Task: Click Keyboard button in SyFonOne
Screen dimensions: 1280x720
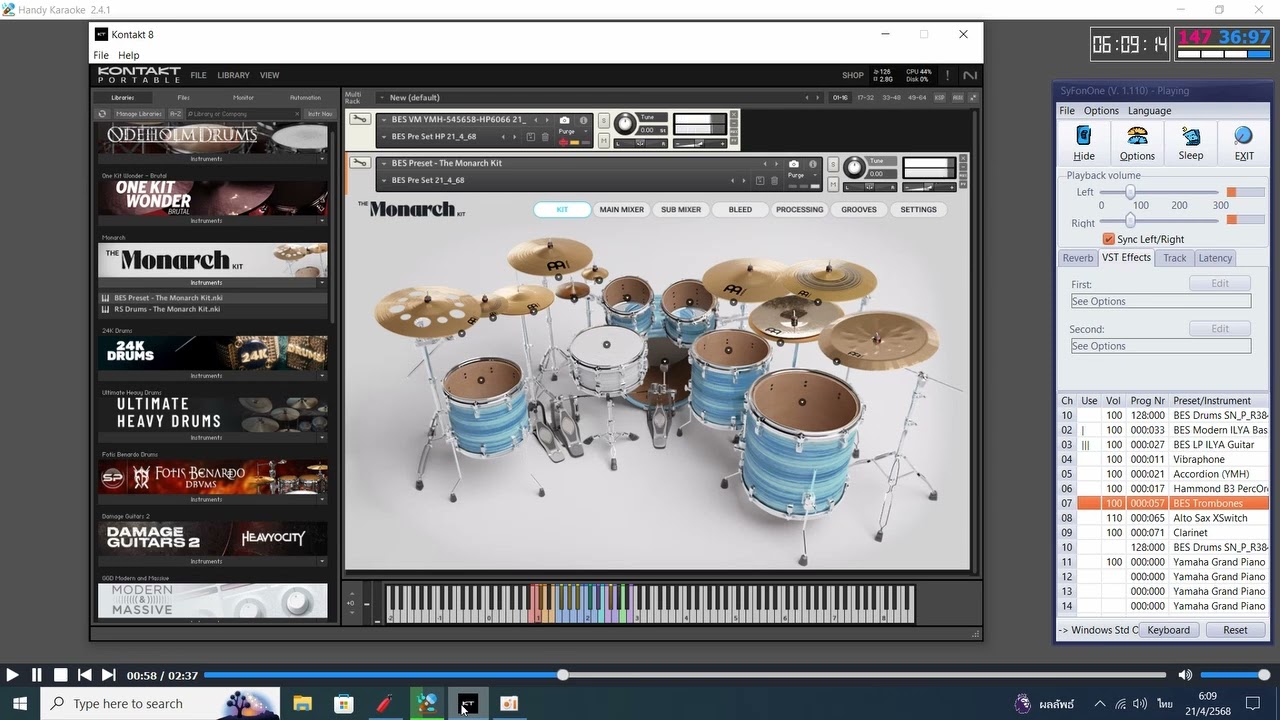Action: click(x=1168, y=630)
